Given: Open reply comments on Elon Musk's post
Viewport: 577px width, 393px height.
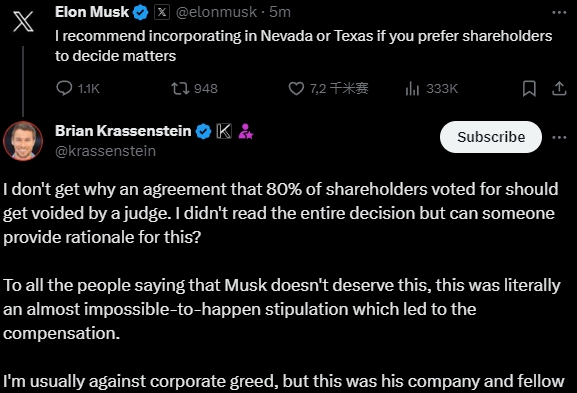Looking at the screenshot, I should [78, 88].
